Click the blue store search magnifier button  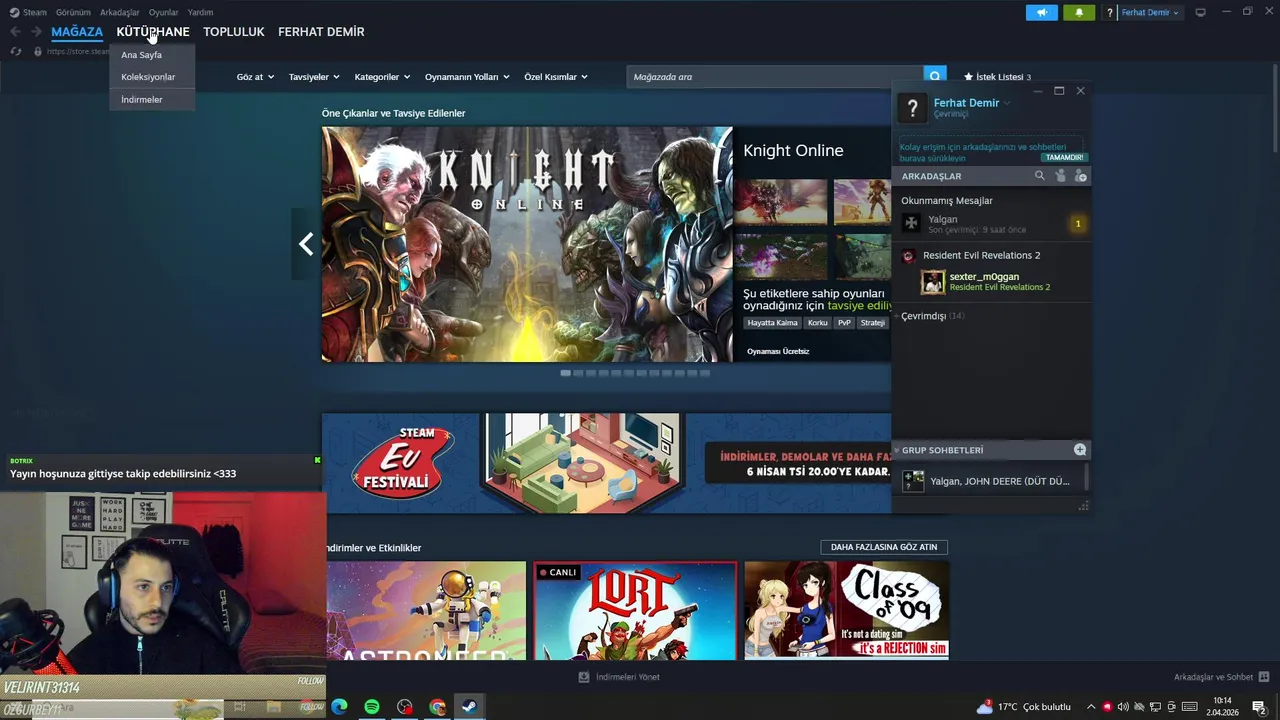[935, 76]
